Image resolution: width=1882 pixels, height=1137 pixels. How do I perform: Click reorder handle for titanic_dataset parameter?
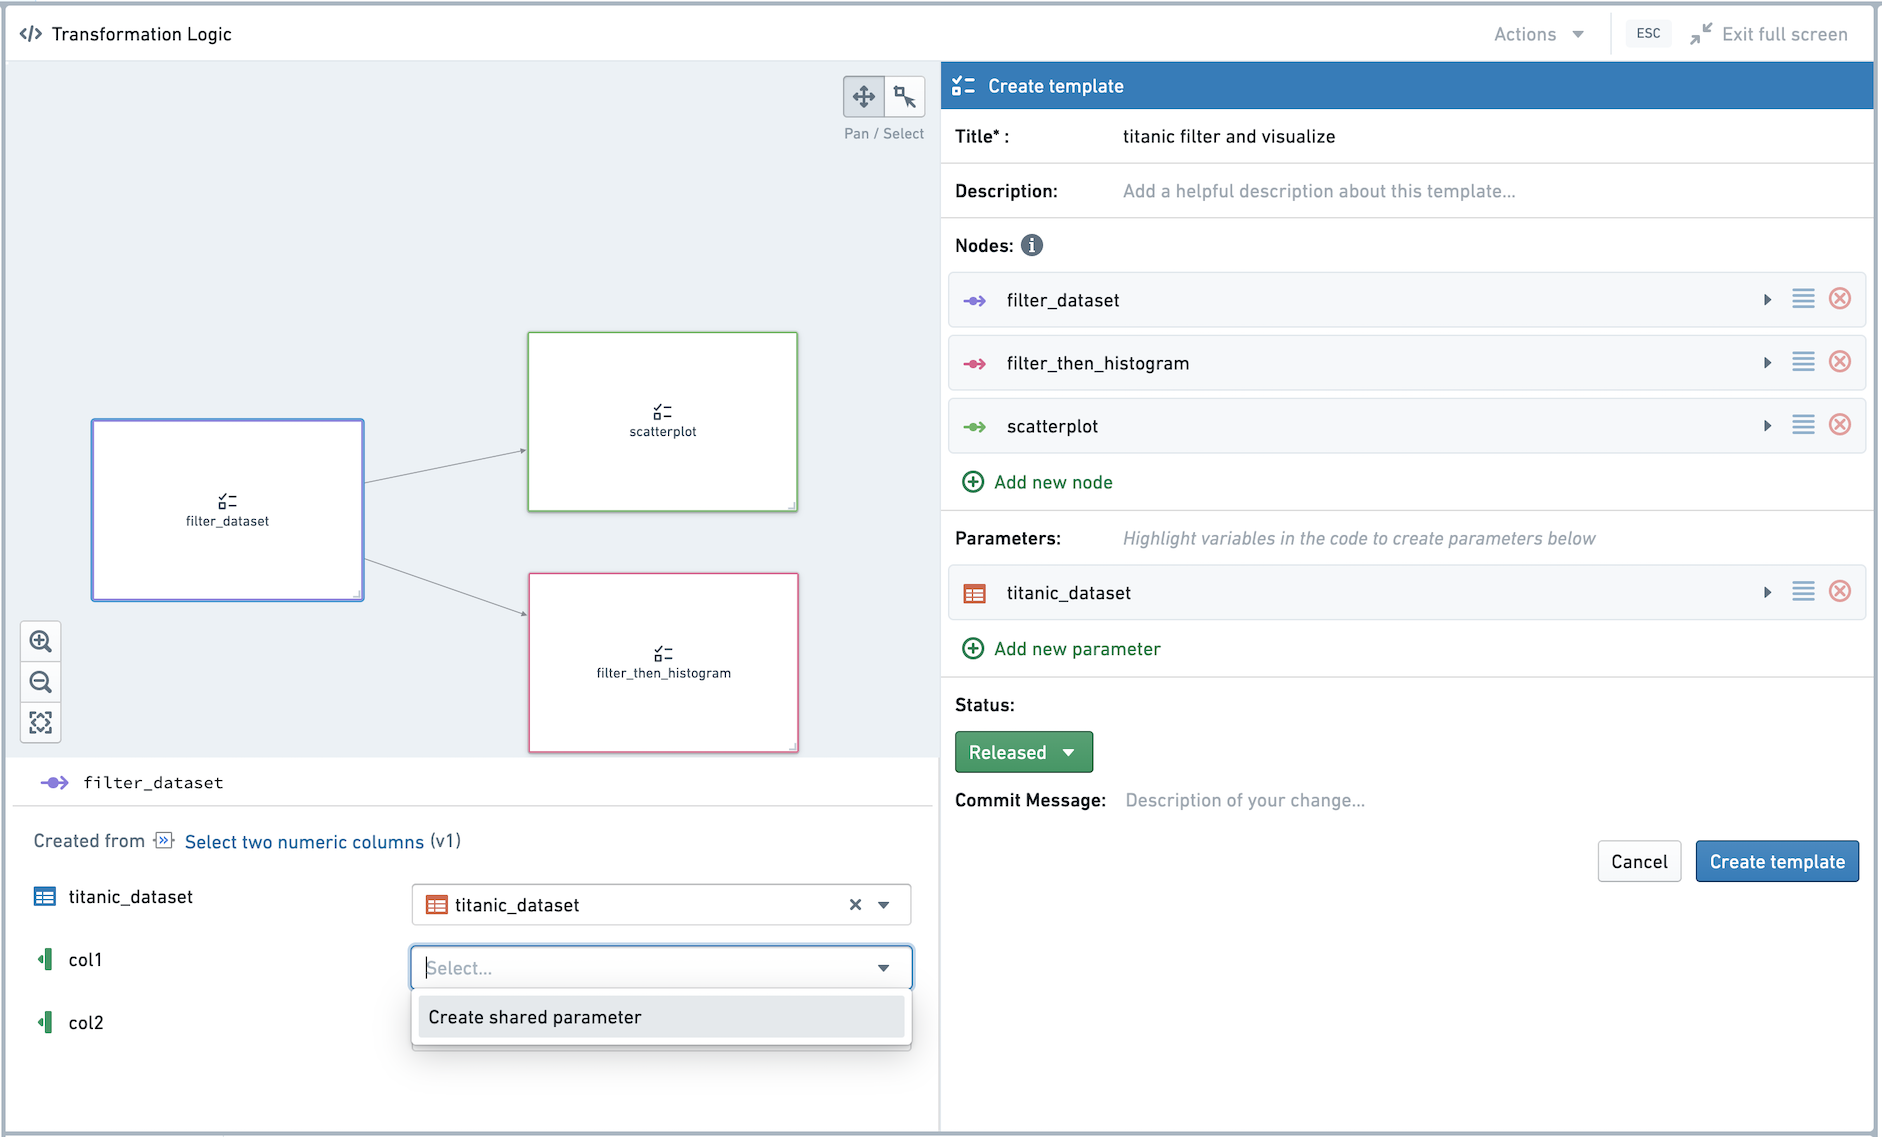click(1803, 592)
